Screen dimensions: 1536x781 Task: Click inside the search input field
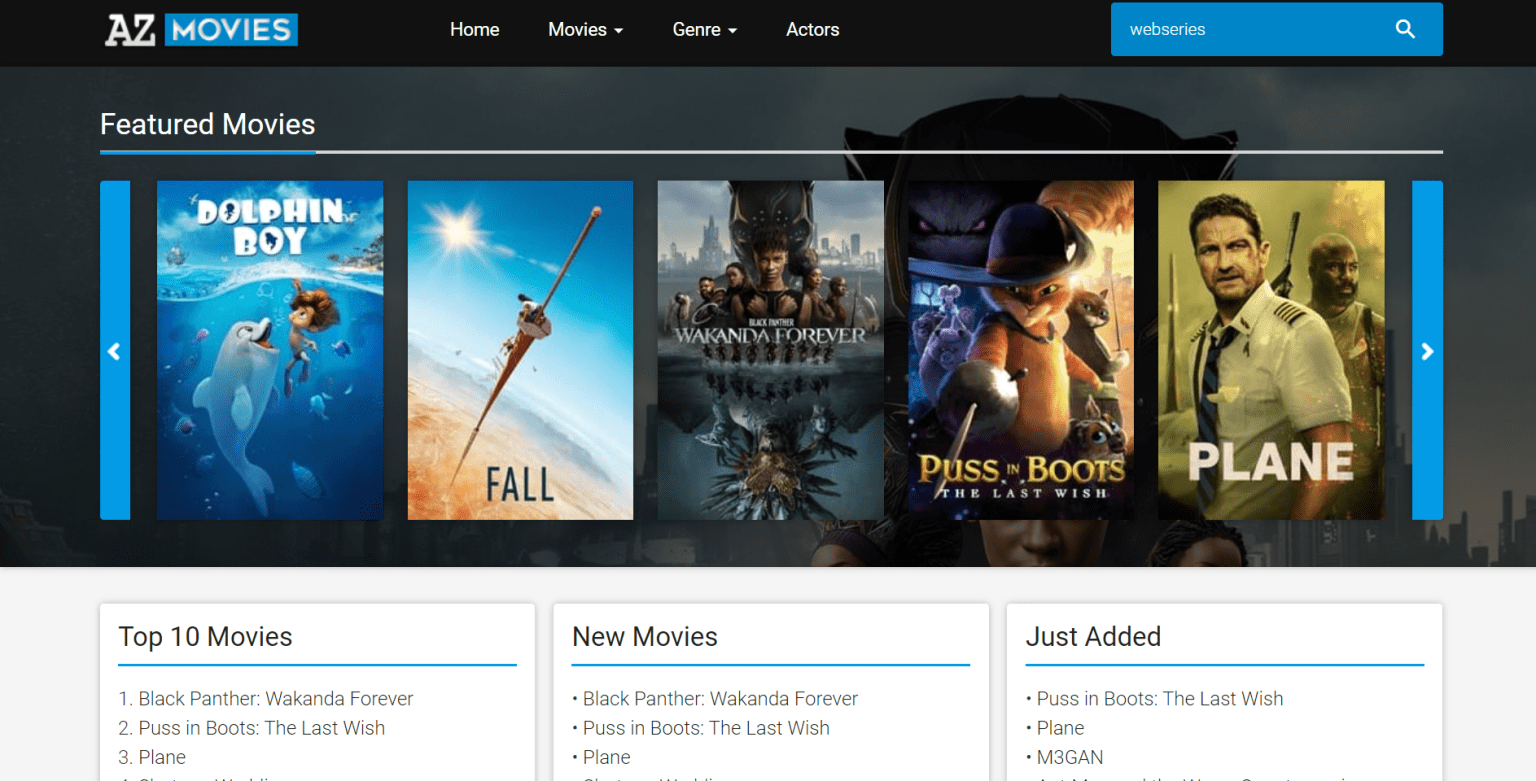pos(1250,29)
